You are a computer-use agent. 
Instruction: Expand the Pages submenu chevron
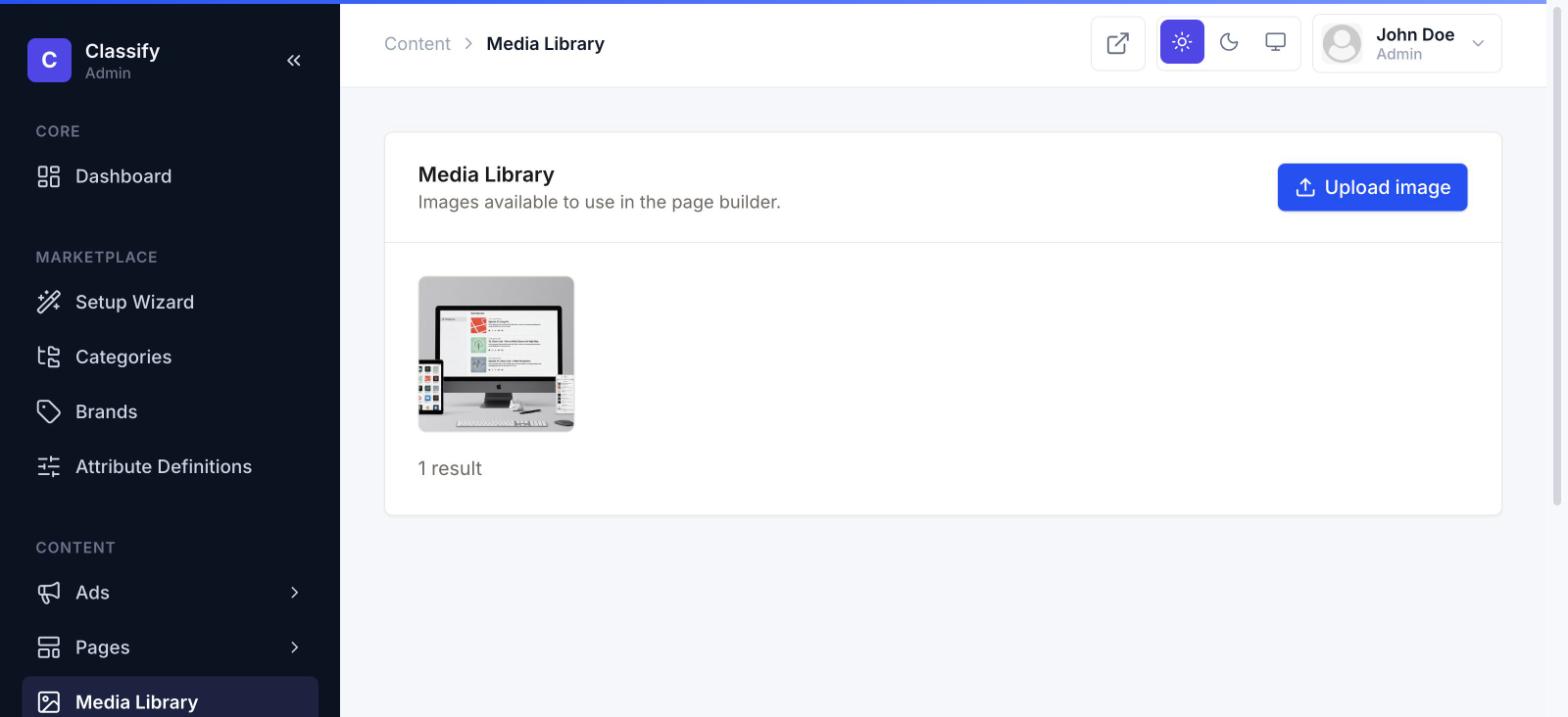(x=294, y=648)
